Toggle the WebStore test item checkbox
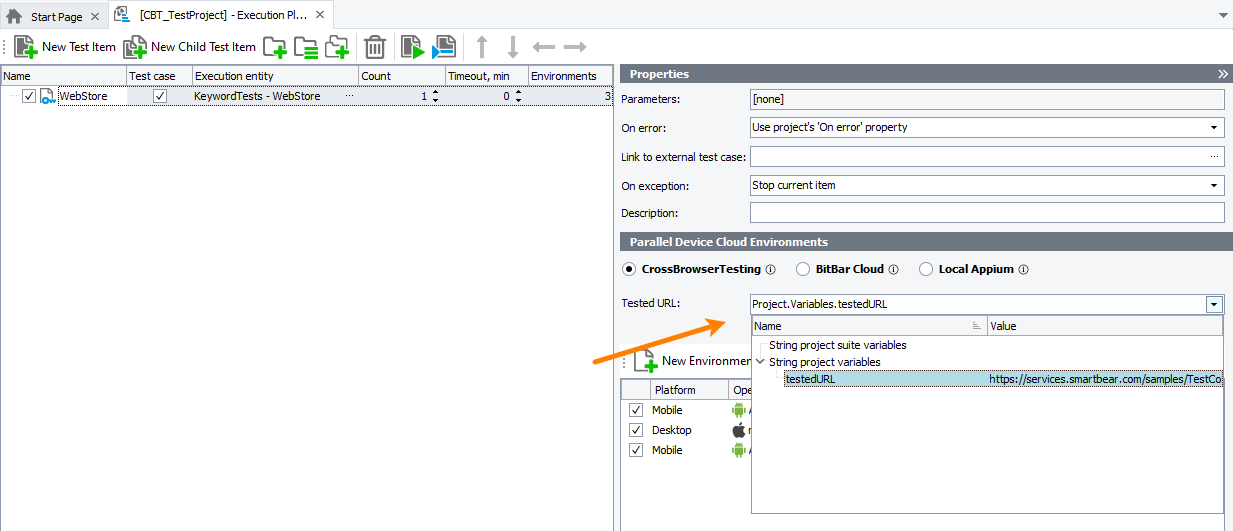 [29, 96]
